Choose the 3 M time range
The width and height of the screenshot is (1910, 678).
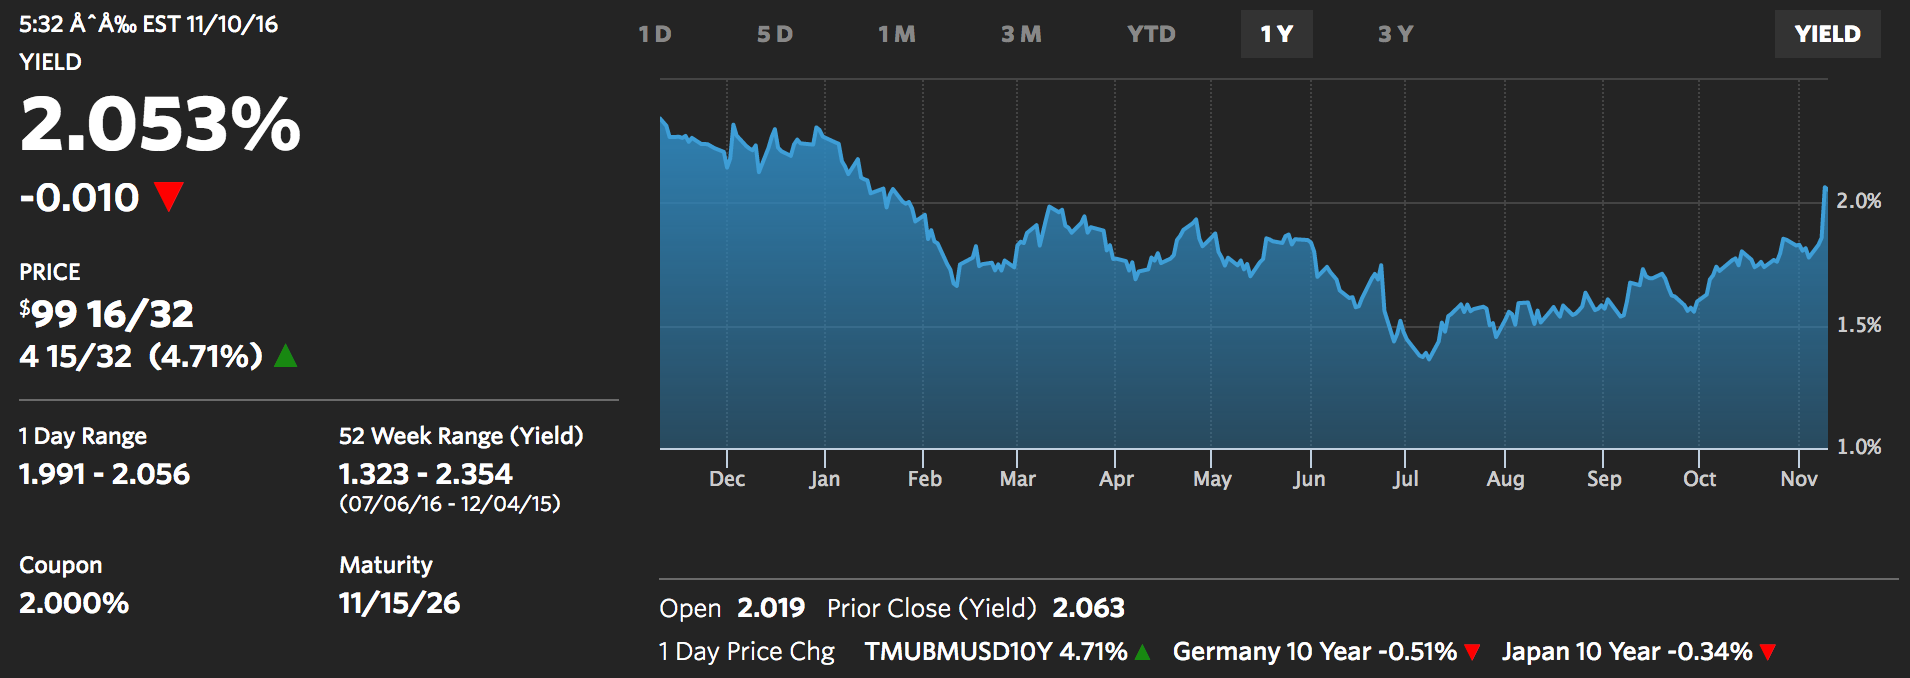(1021, 34)
